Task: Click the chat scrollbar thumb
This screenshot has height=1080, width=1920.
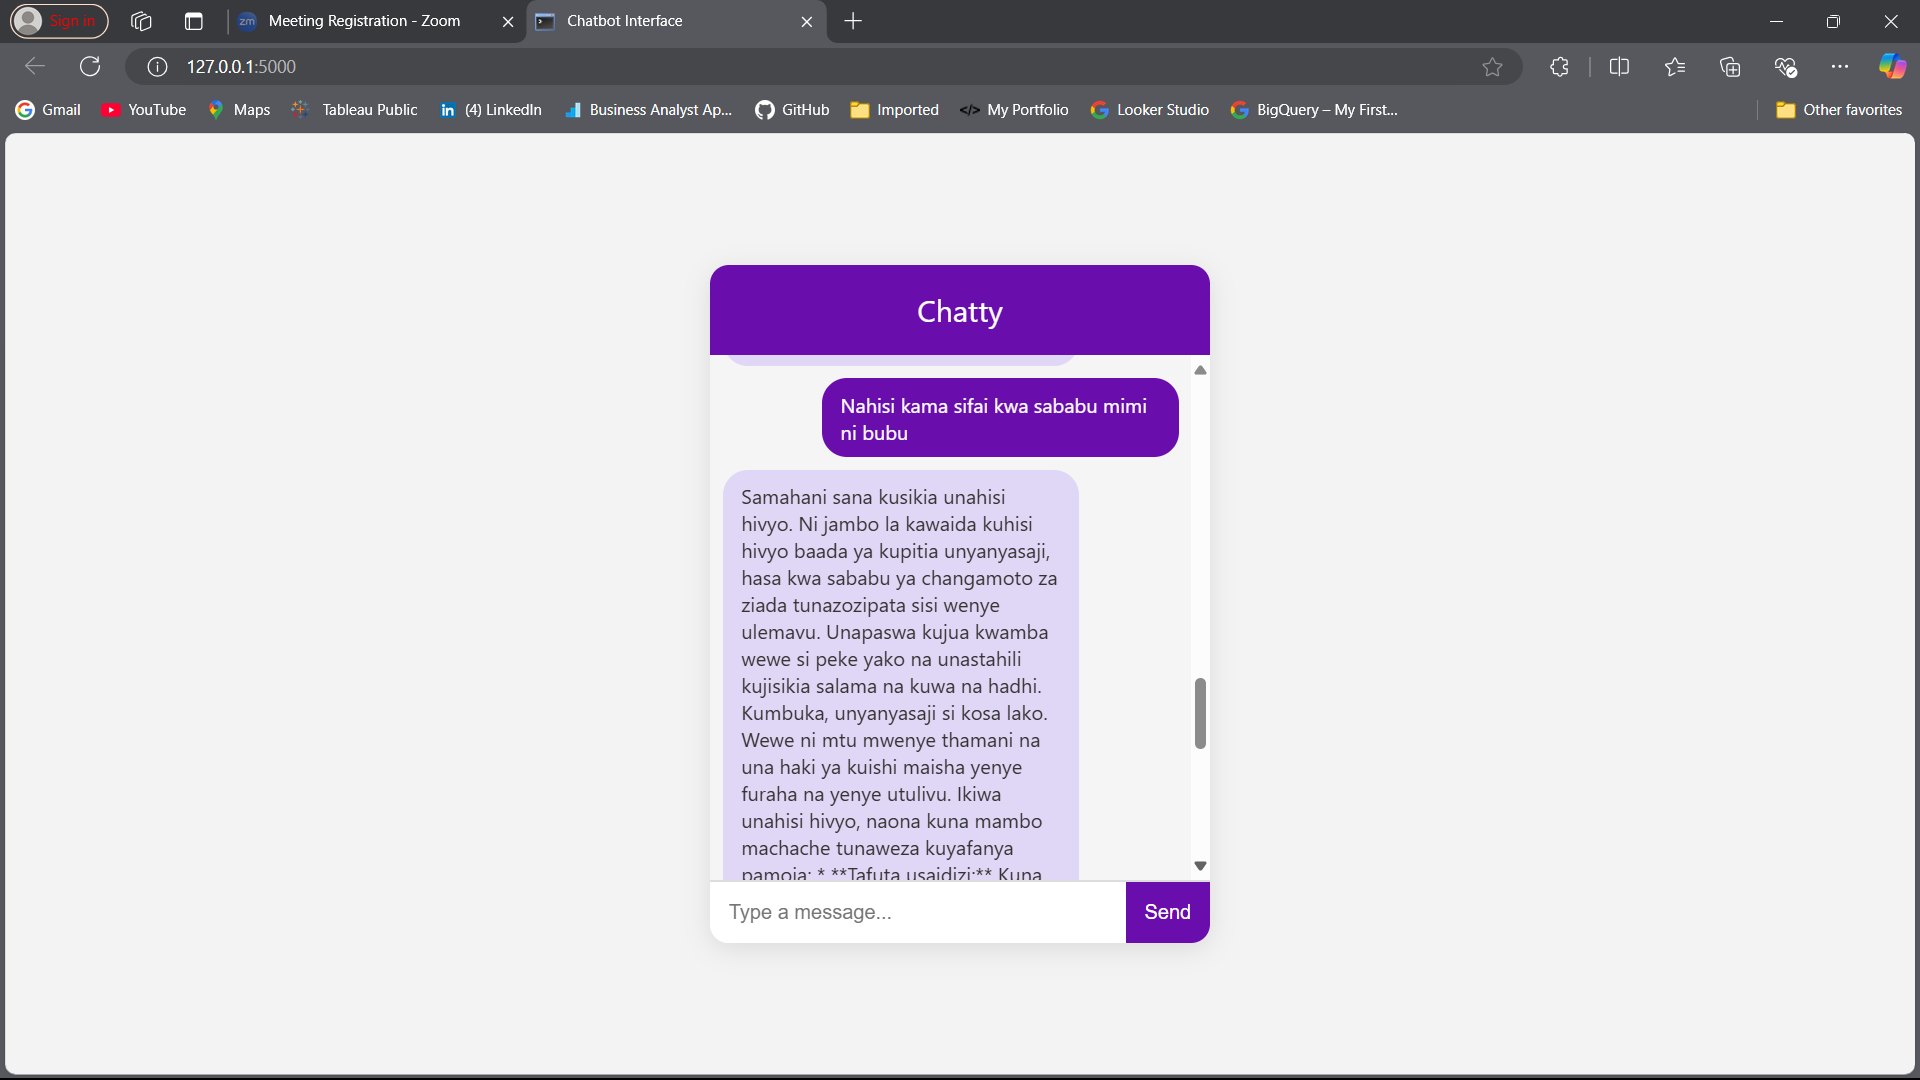Action: coord(1200,713)
